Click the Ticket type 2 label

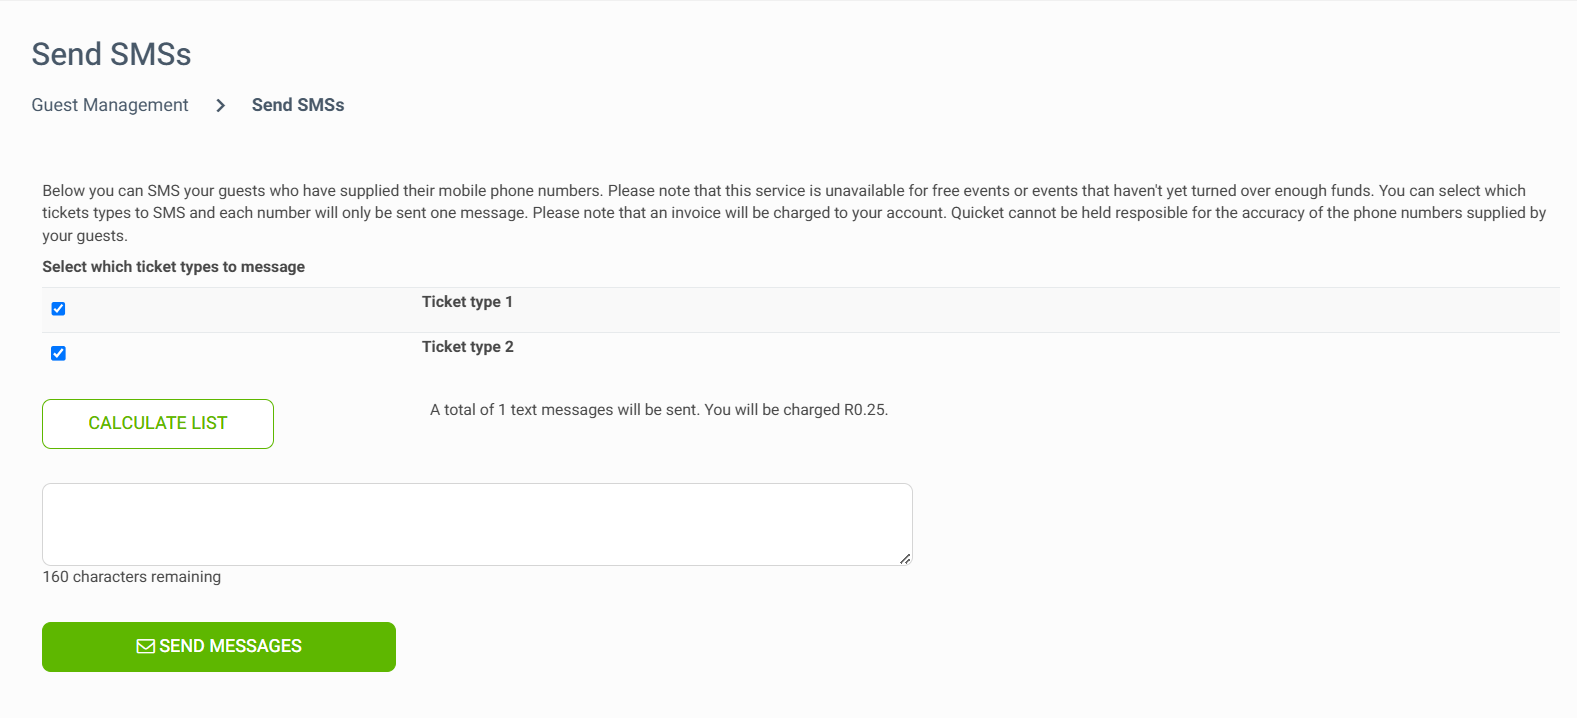click(467, 347)
